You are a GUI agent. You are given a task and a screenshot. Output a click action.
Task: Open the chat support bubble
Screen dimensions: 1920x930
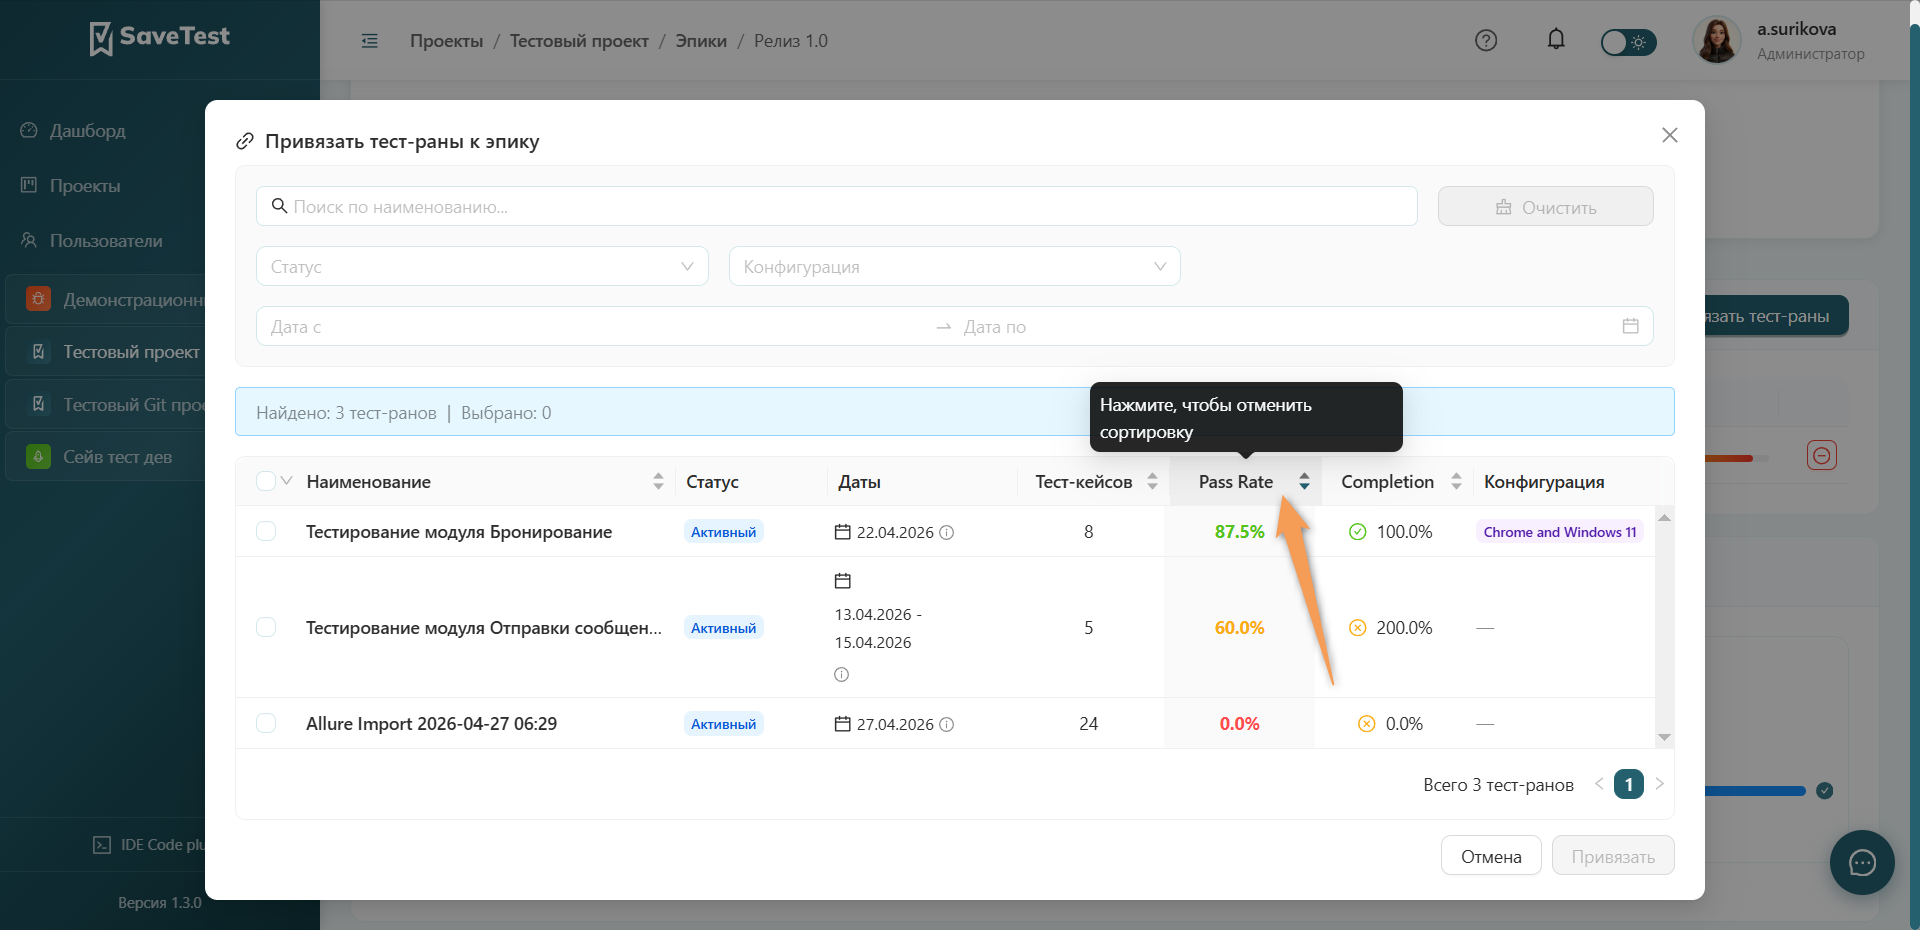coord(1862,862)
